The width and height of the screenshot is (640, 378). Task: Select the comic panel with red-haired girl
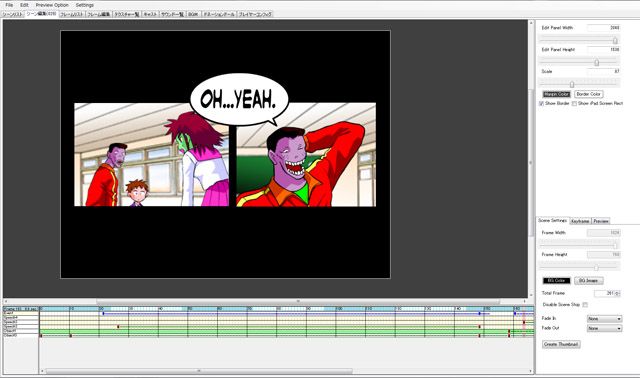151,155
